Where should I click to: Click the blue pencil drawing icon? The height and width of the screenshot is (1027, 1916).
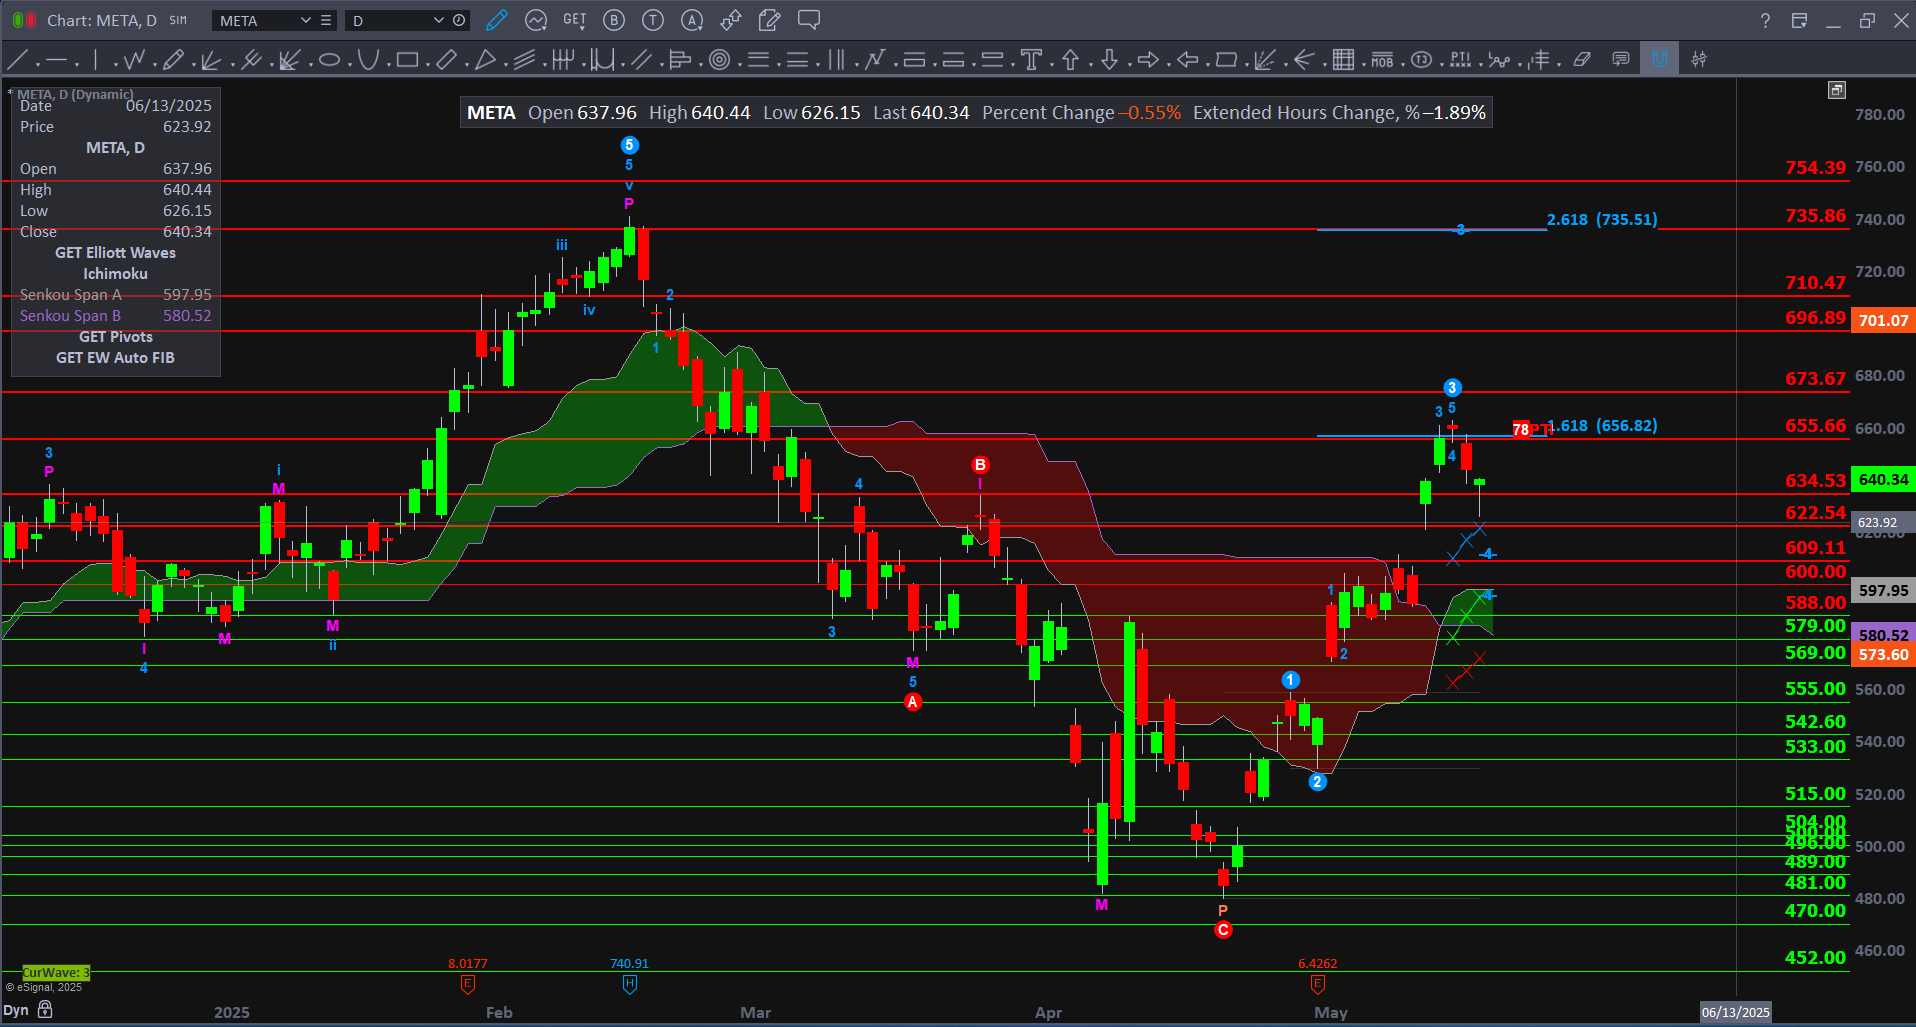pyautogui.click(x=496, y=20)
